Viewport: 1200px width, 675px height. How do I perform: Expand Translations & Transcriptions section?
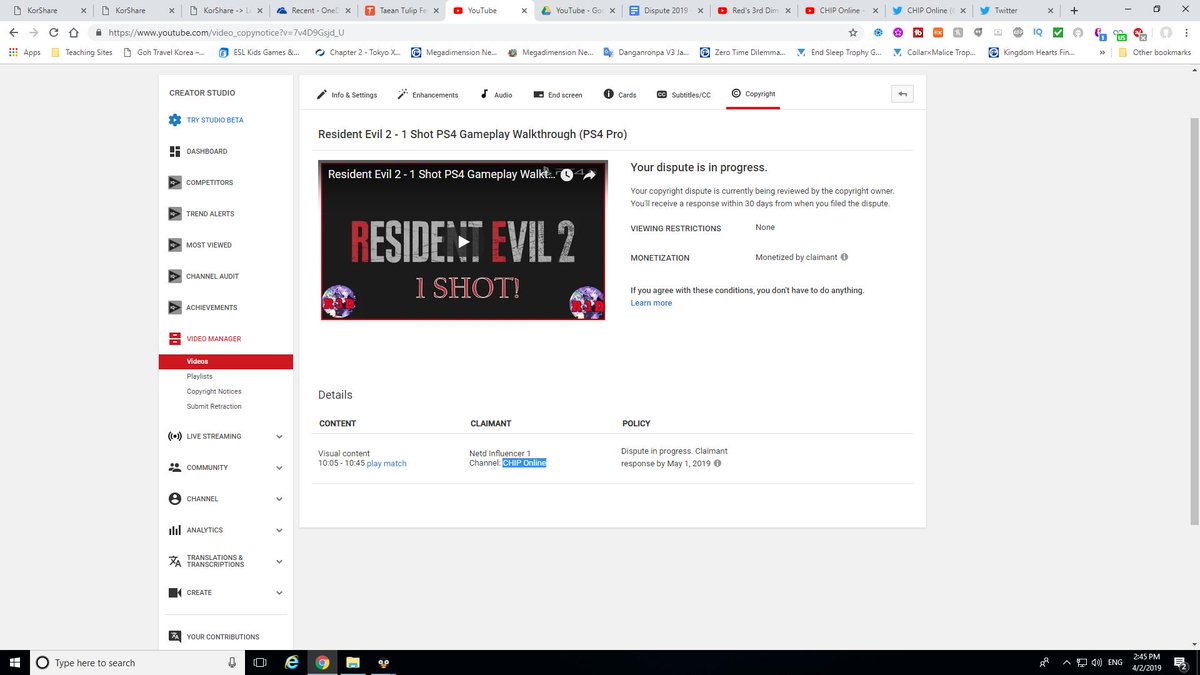(279, 561)
